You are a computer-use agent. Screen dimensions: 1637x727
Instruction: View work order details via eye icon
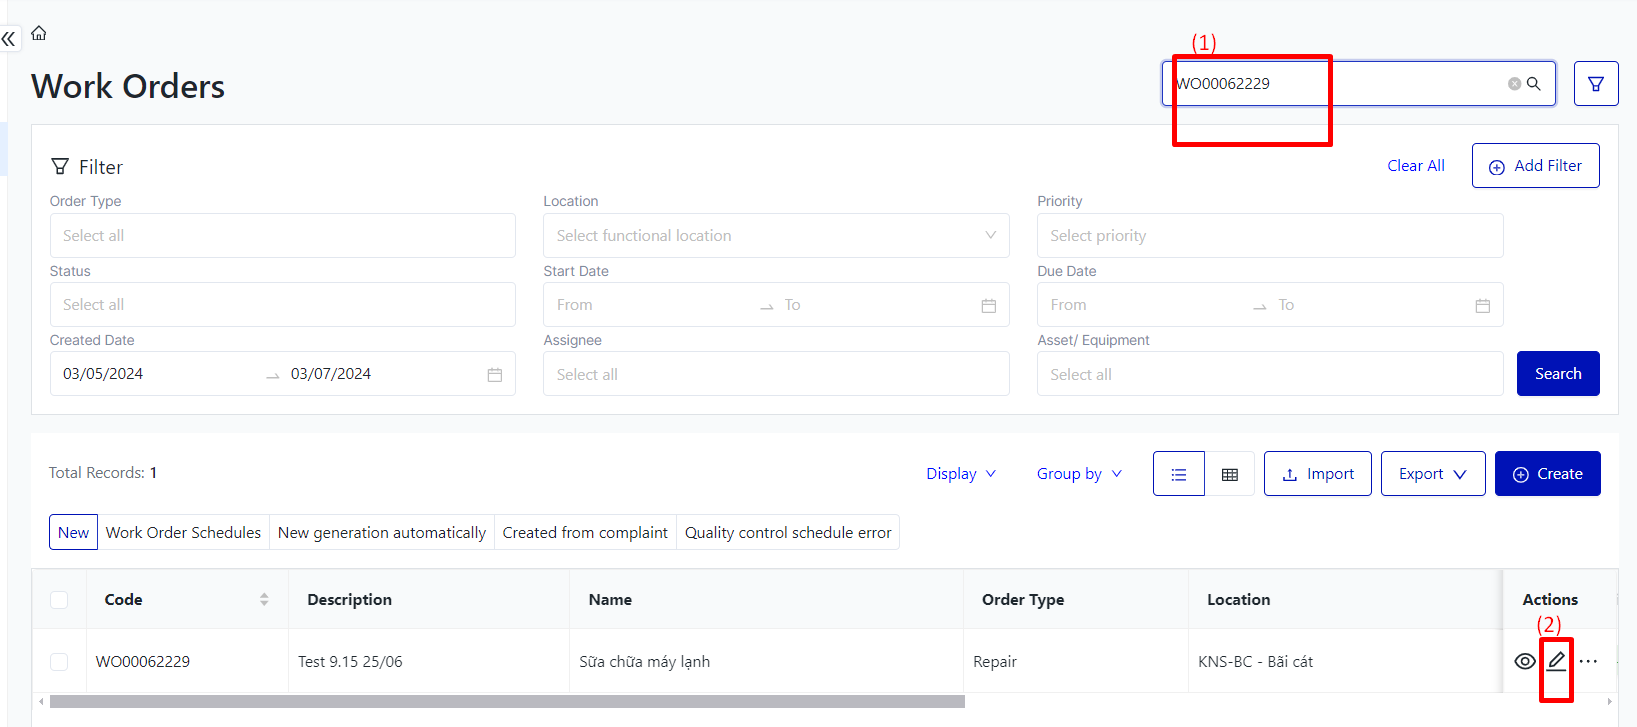tap(1525, 661)
